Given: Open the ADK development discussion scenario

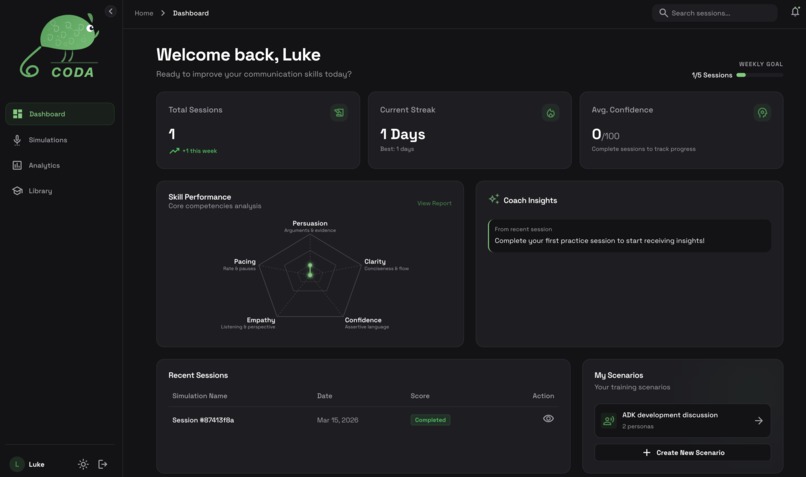Looking at the screenshot, I should [682, 420].
